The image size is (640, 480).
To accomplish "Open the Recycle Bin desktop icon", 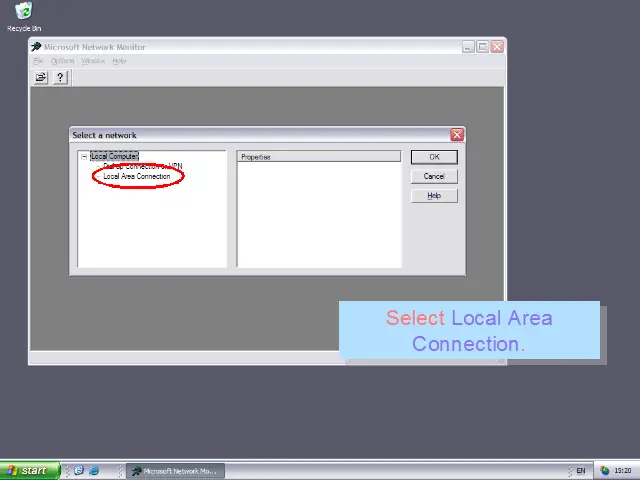I will pos(24,17).
